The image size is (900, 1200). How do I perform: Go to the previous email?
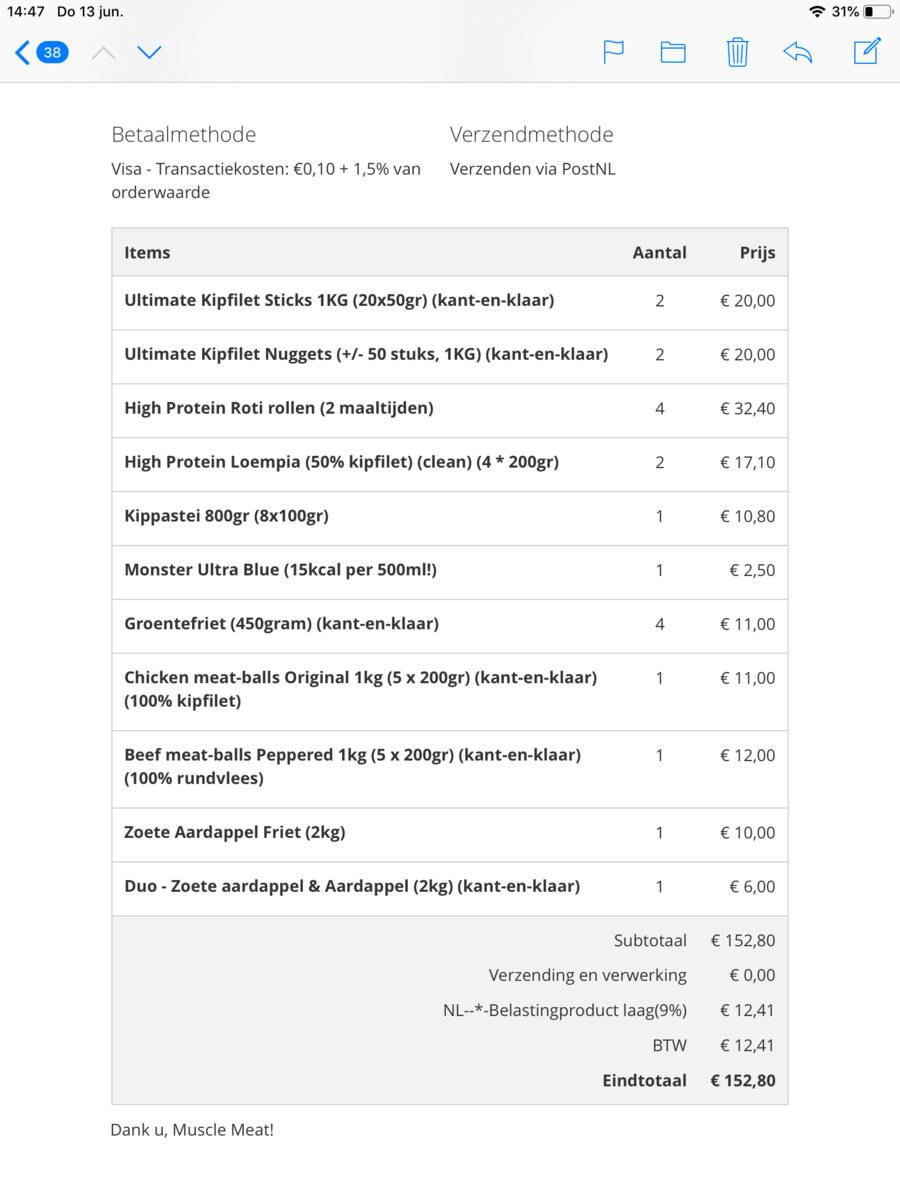[x=103, y=52]
